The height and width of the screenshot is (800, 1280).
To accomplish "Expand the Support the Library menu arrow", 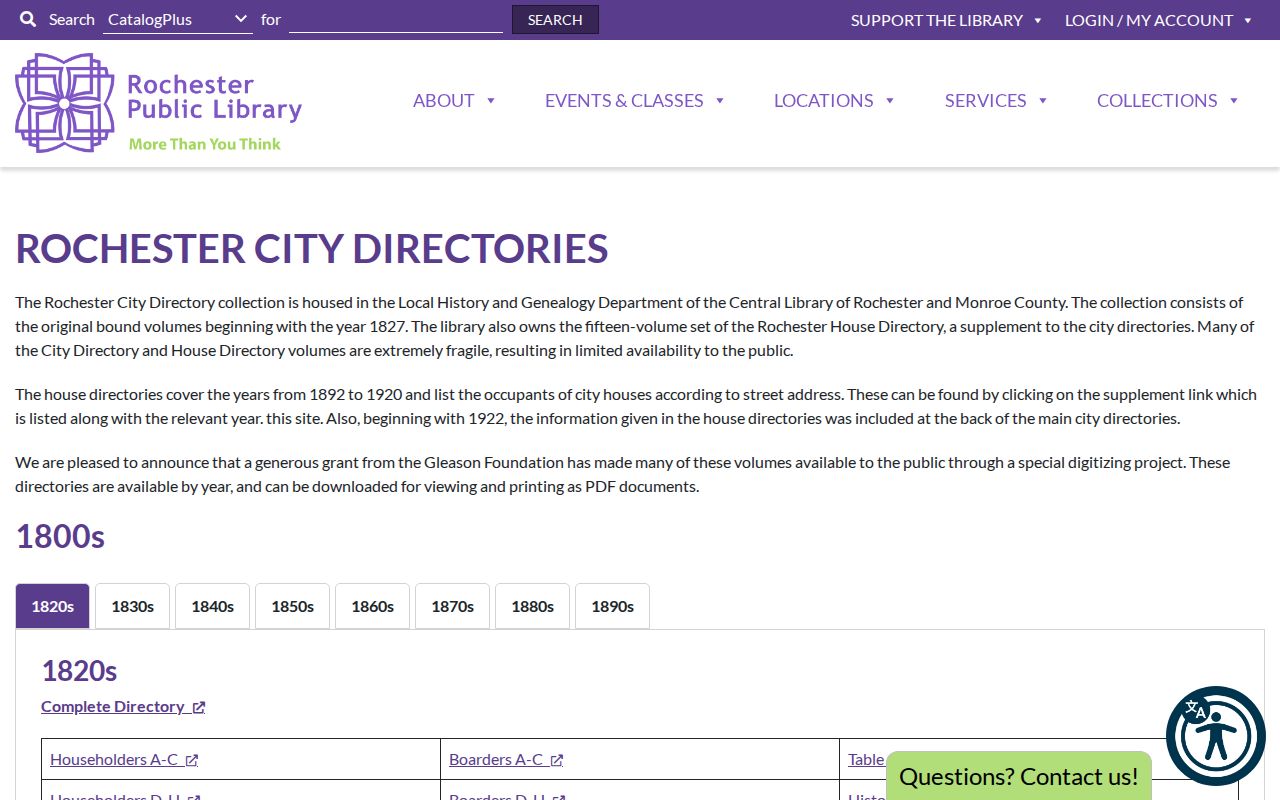I will point(1038,20).
